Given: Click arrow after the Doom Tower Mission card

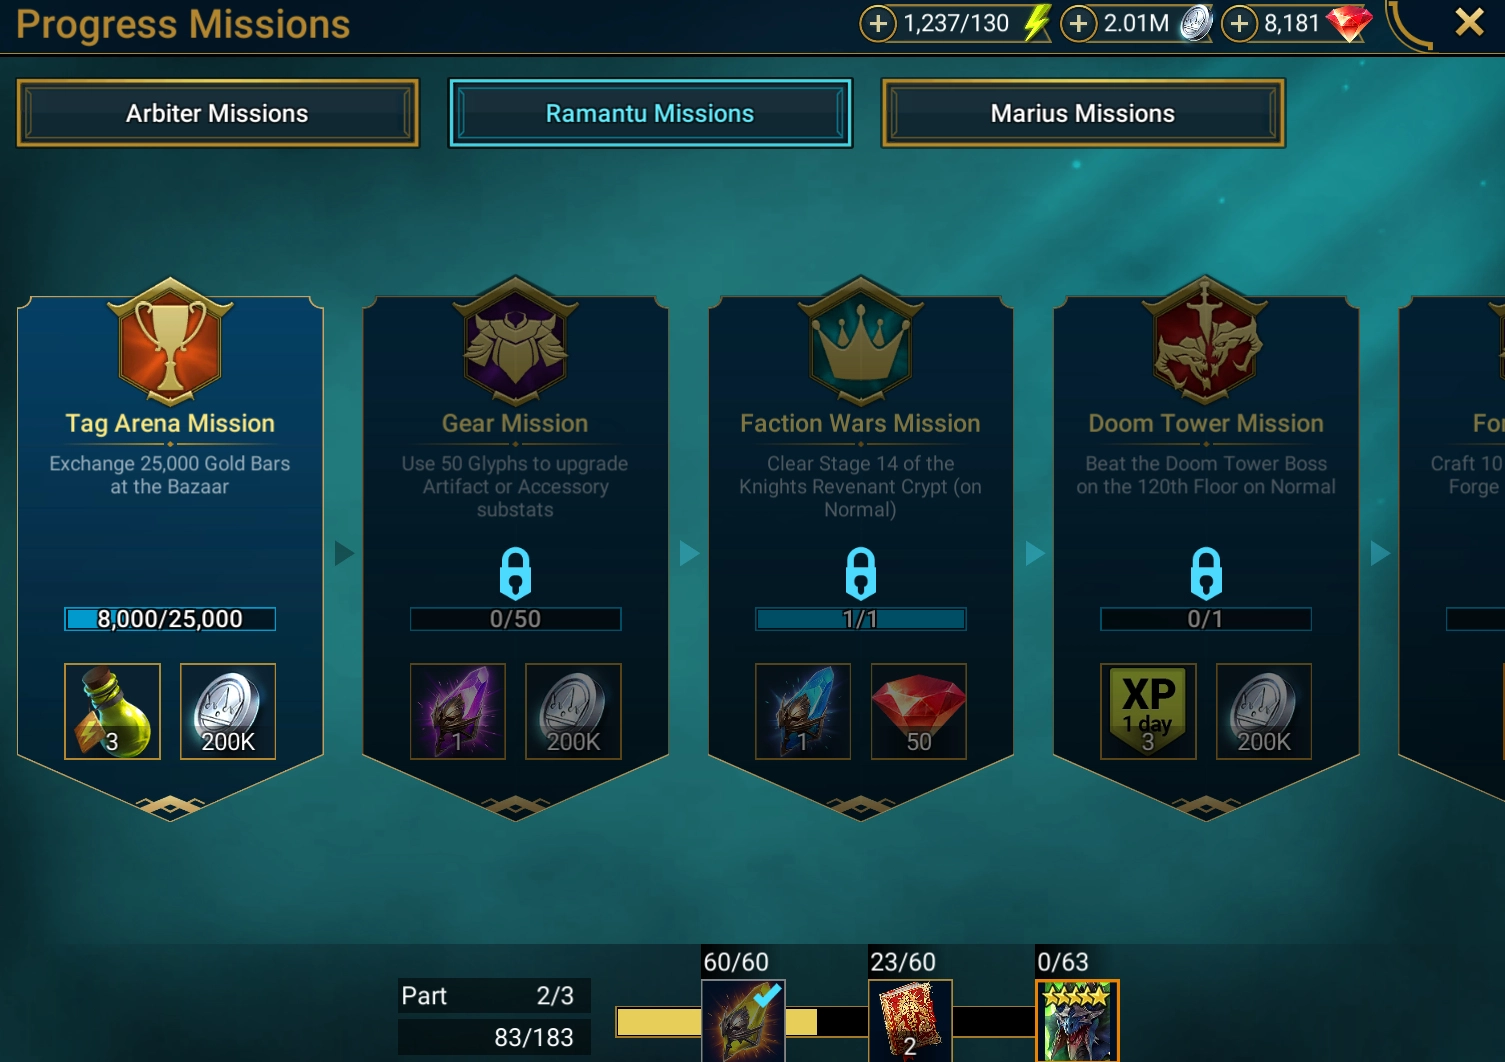Looking at the screenshot, I should pos(1380,553).
